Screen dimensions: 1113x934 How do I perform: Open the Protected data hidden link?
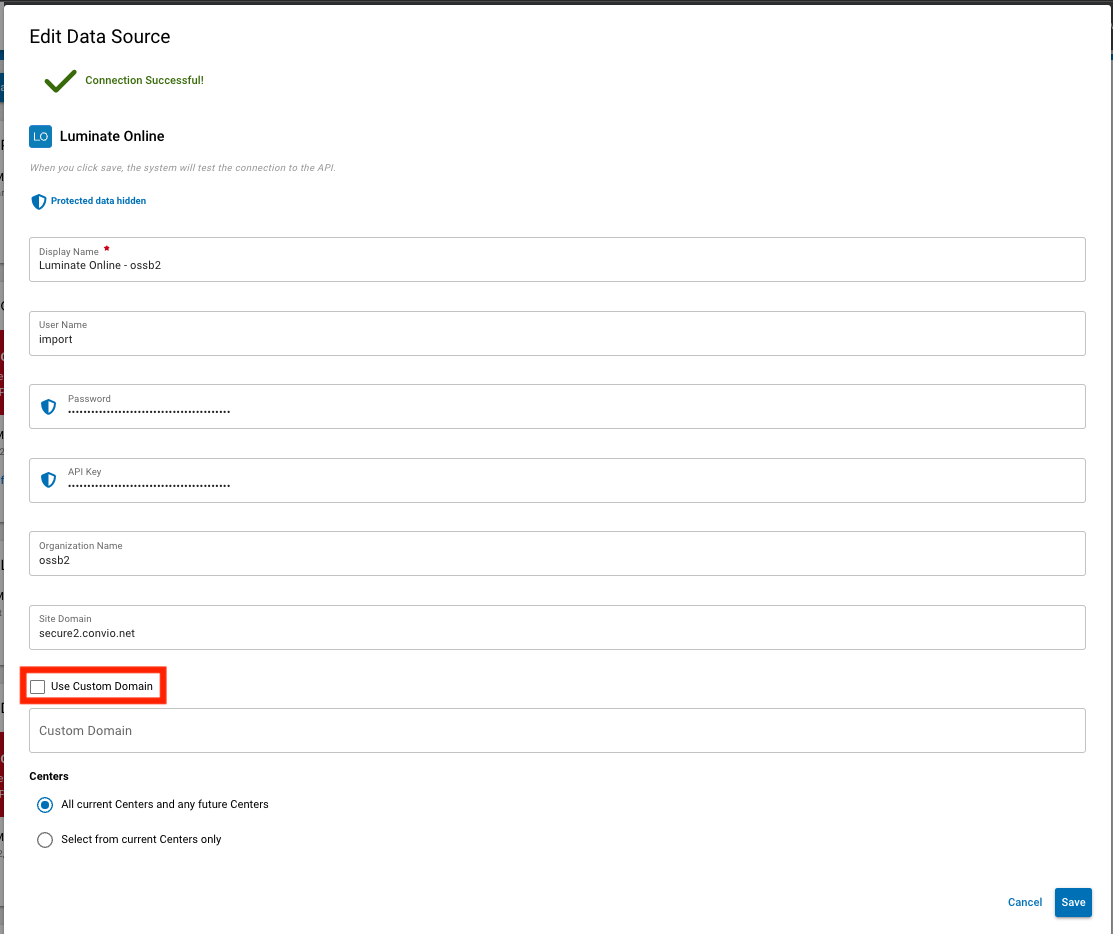point(99,201)
